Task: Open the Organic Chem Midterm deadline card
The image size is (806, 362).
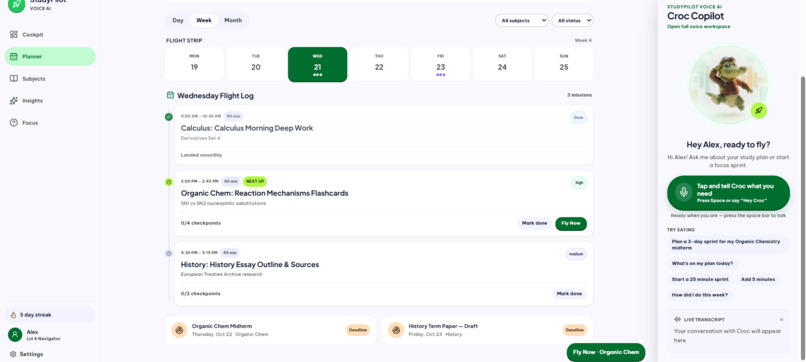Action: 270,330
